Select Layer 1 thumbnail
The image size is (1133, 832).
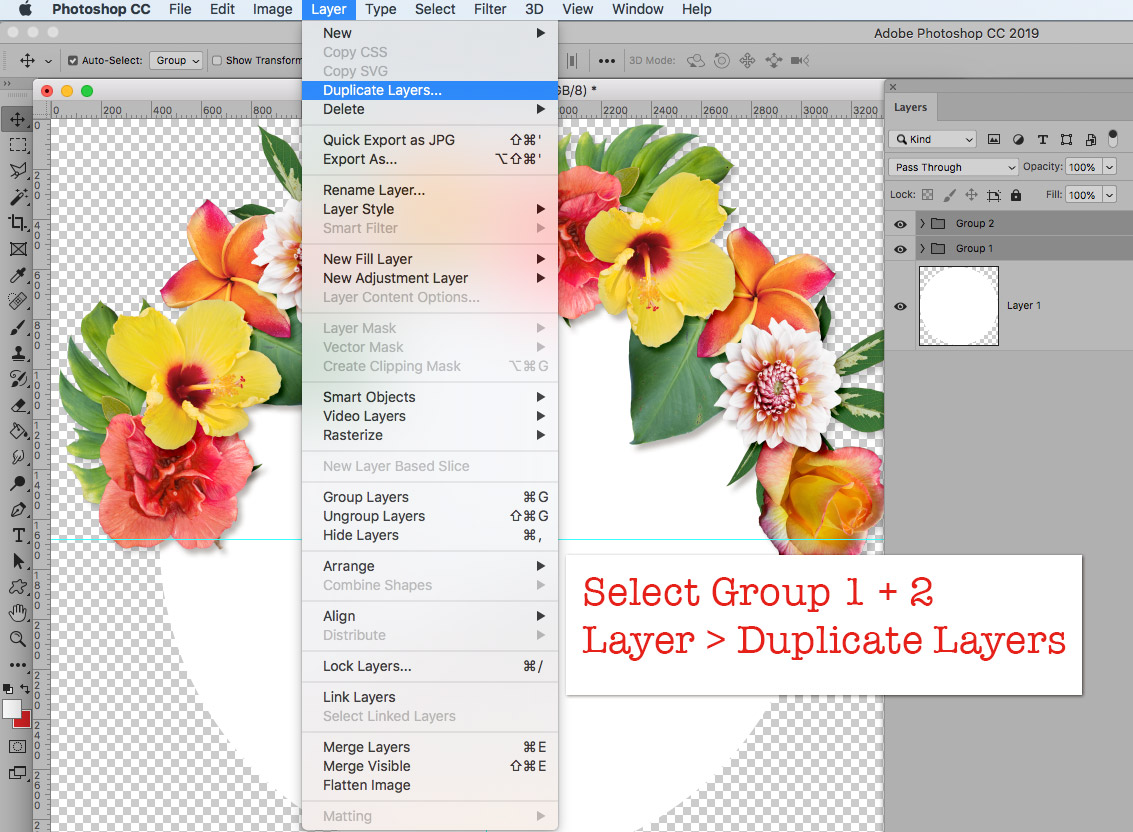(x=959, y=306)
